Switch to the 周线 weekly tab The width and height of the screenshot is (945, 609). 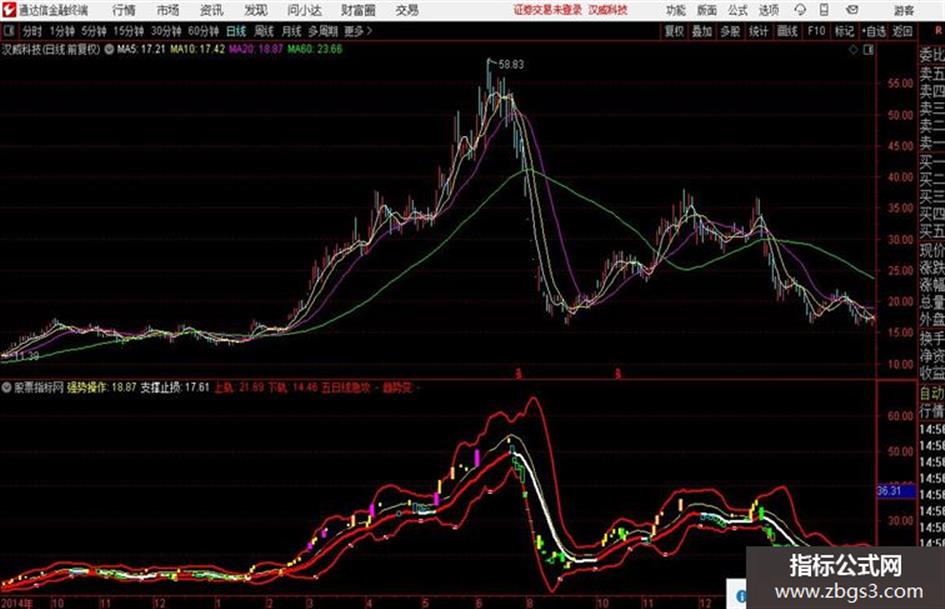point(264,31)
